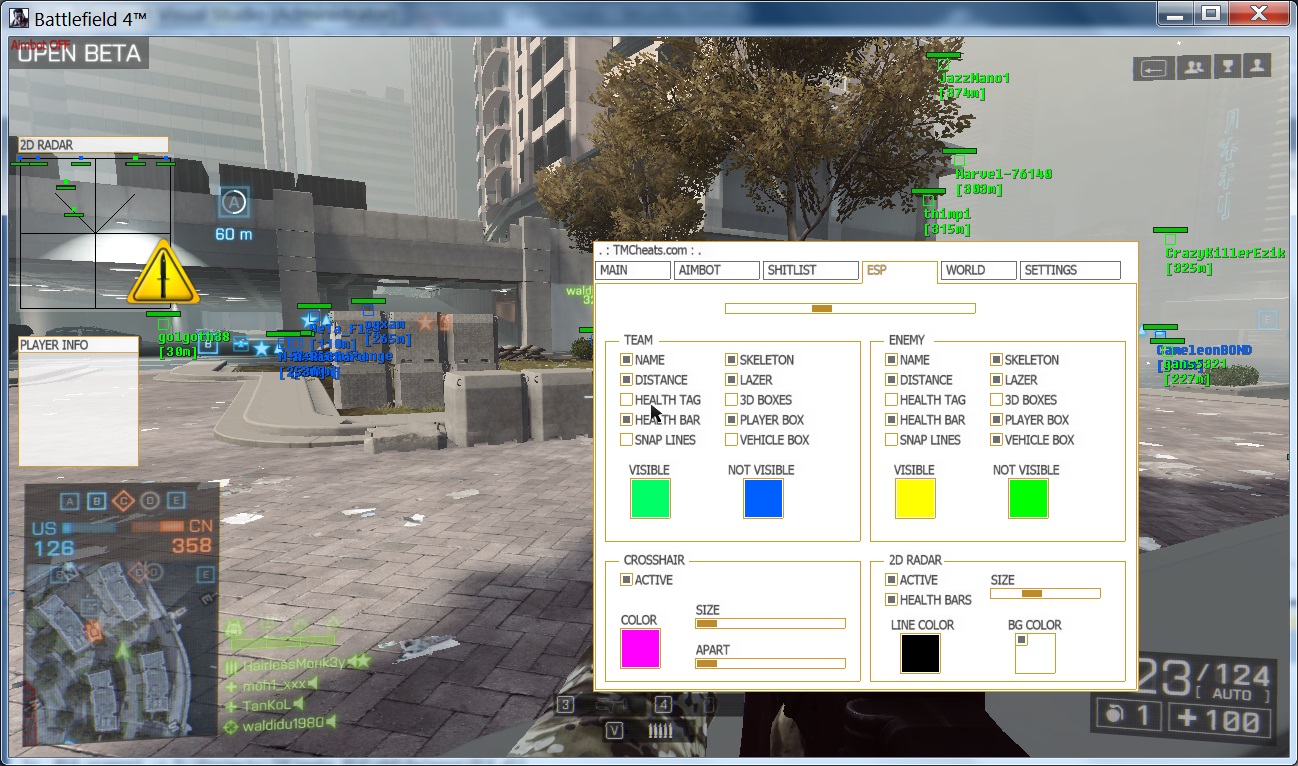This screenshot has width=1298, height=766.
Task: Open the single player profile icon
Action: (x=1257, y=67)
